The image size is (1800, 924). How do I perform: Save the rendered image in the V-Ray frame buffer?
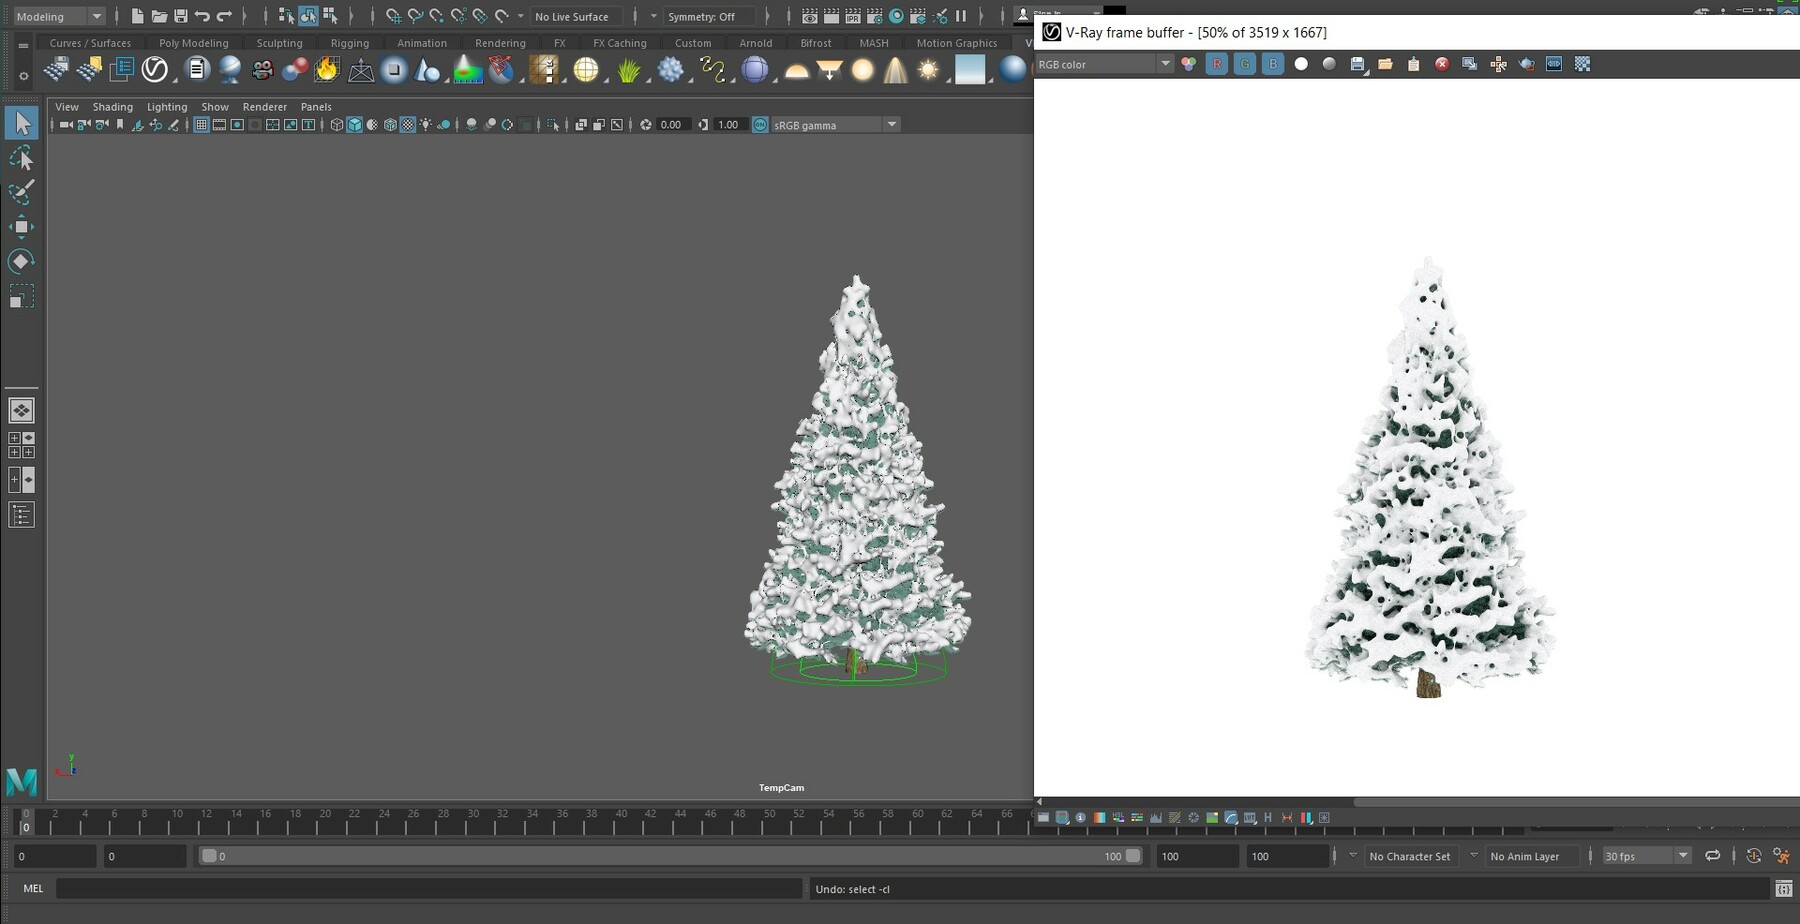click(1358, 64)
